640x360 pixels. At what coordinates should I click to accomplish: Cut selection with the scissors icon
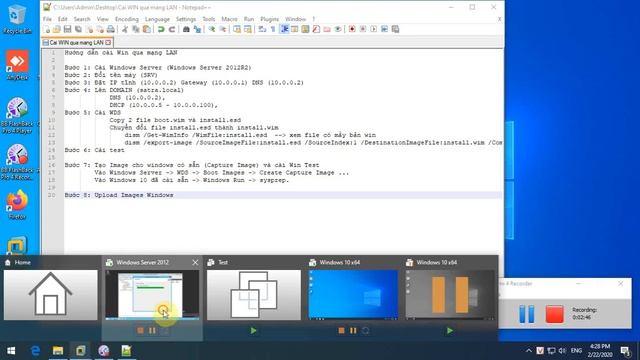(x=125, y=29)
